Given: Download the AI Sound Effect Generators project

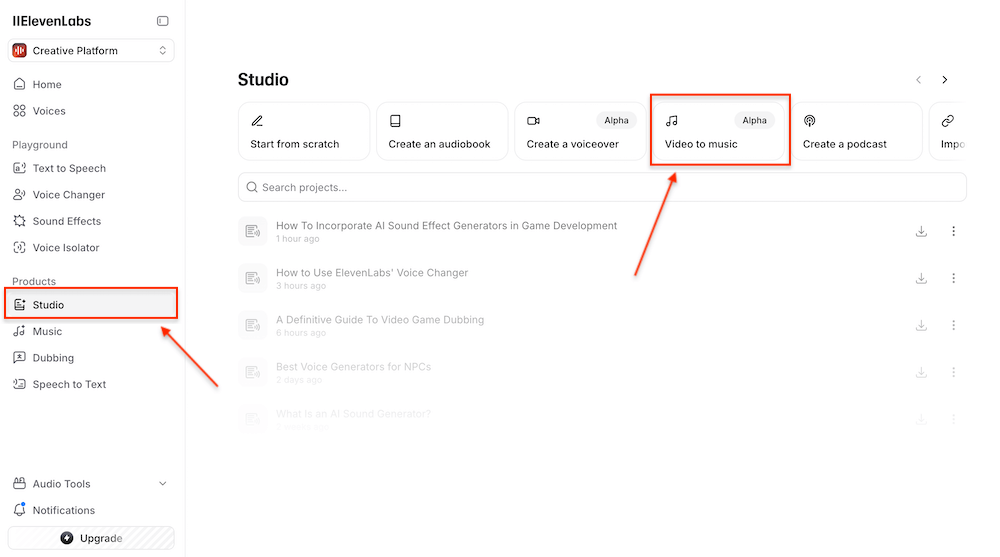Looking at the screenshot, I should (921, 232).
